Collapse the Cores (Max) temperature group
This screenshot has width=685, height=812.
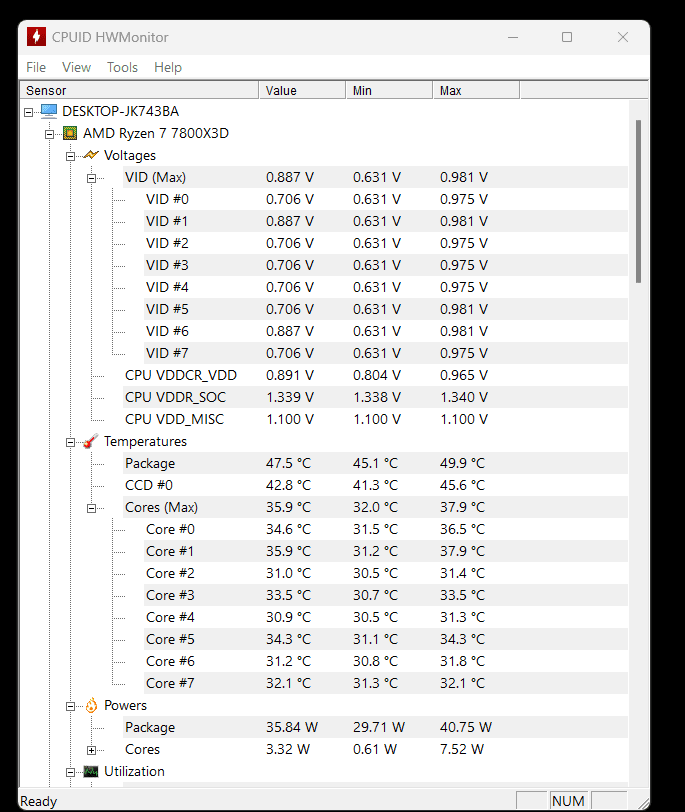[91, 509]
